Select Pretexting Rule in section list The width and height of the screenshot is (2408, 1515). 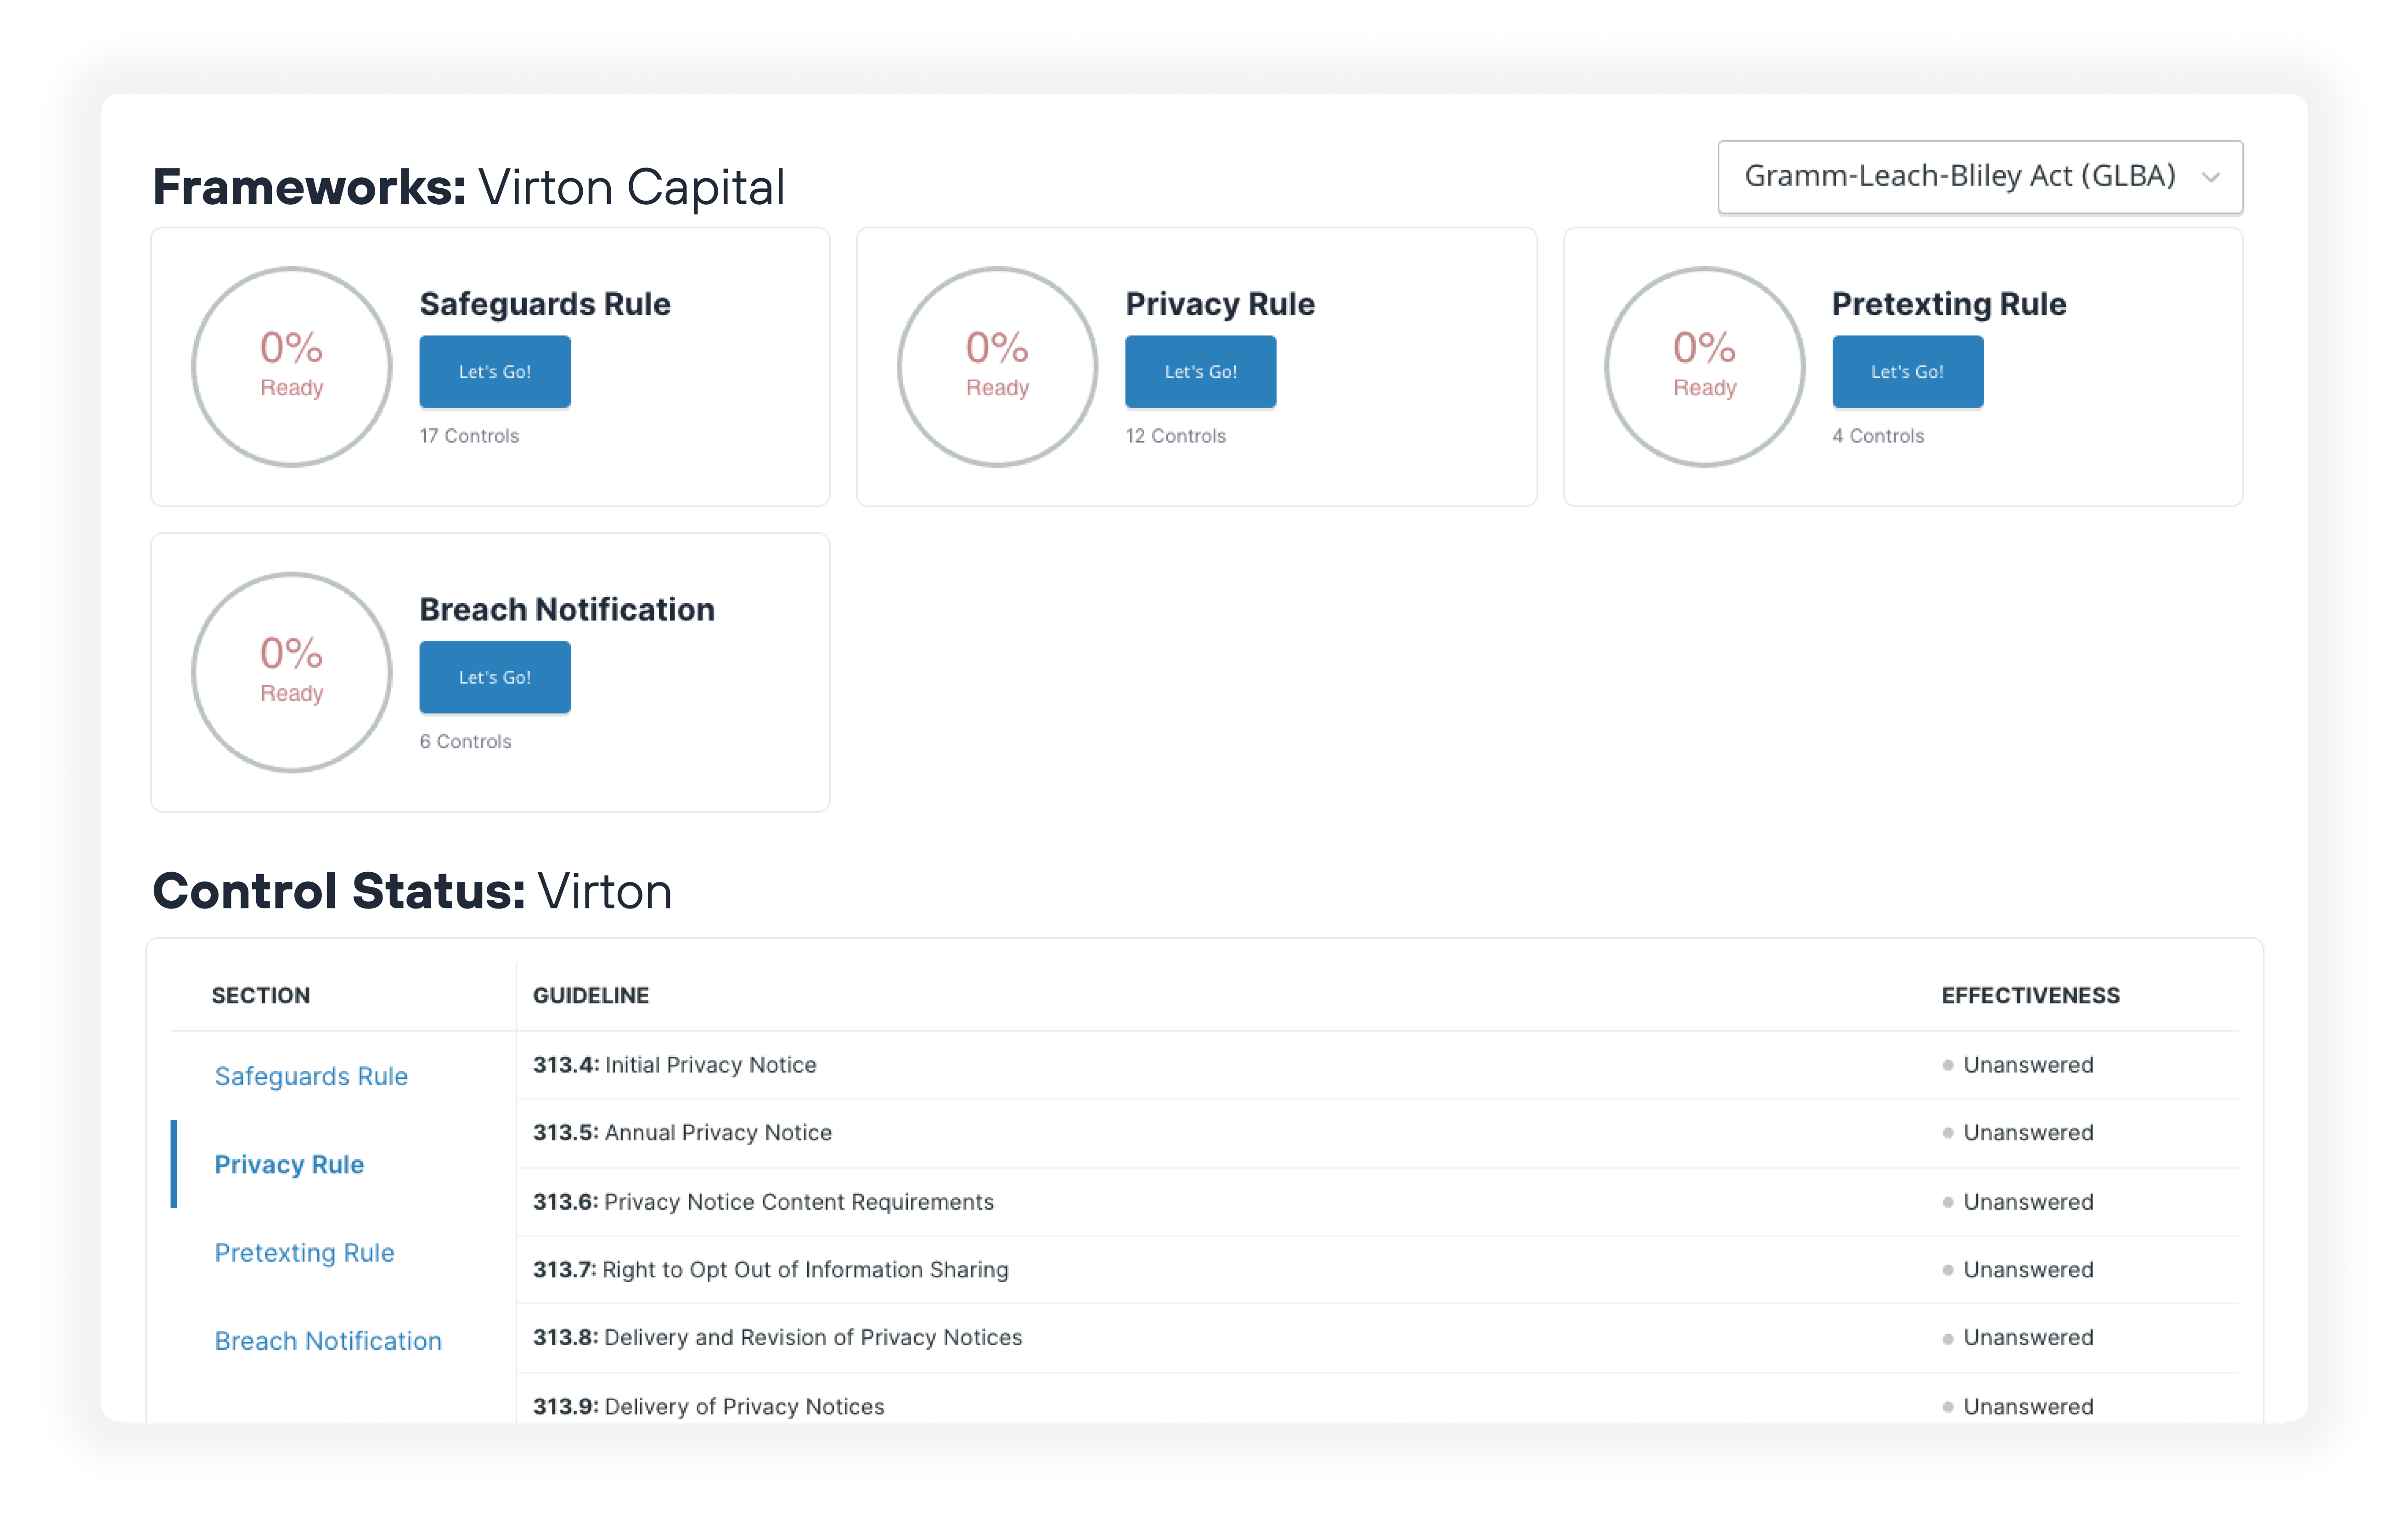click(304, 1252)
